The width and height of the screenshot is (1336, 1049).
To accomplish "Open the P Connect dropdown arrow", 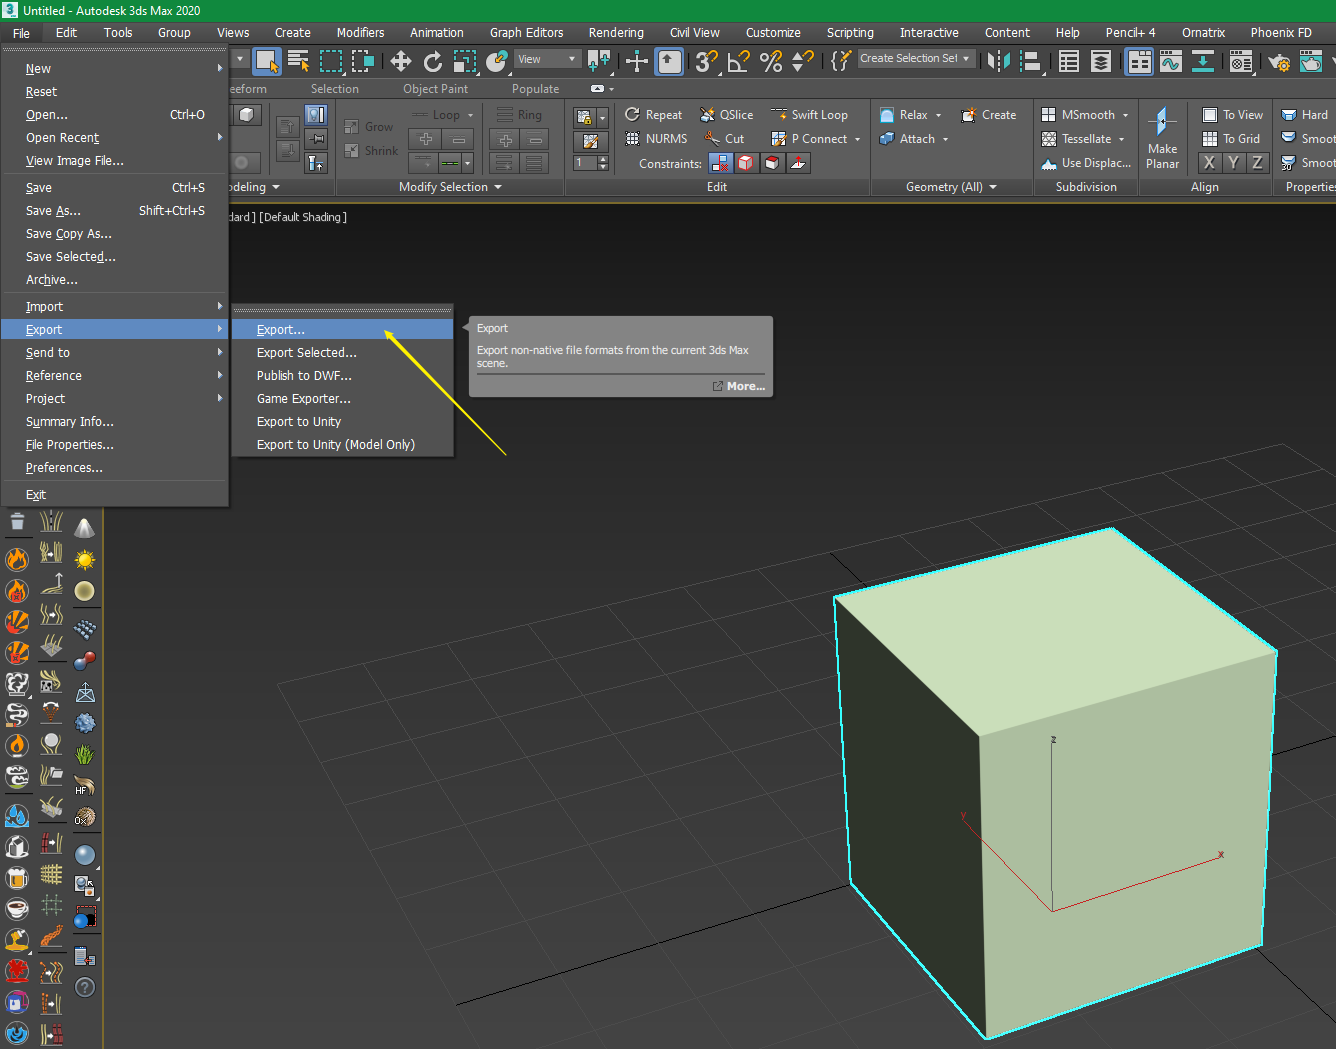I will tap(858, 139).
